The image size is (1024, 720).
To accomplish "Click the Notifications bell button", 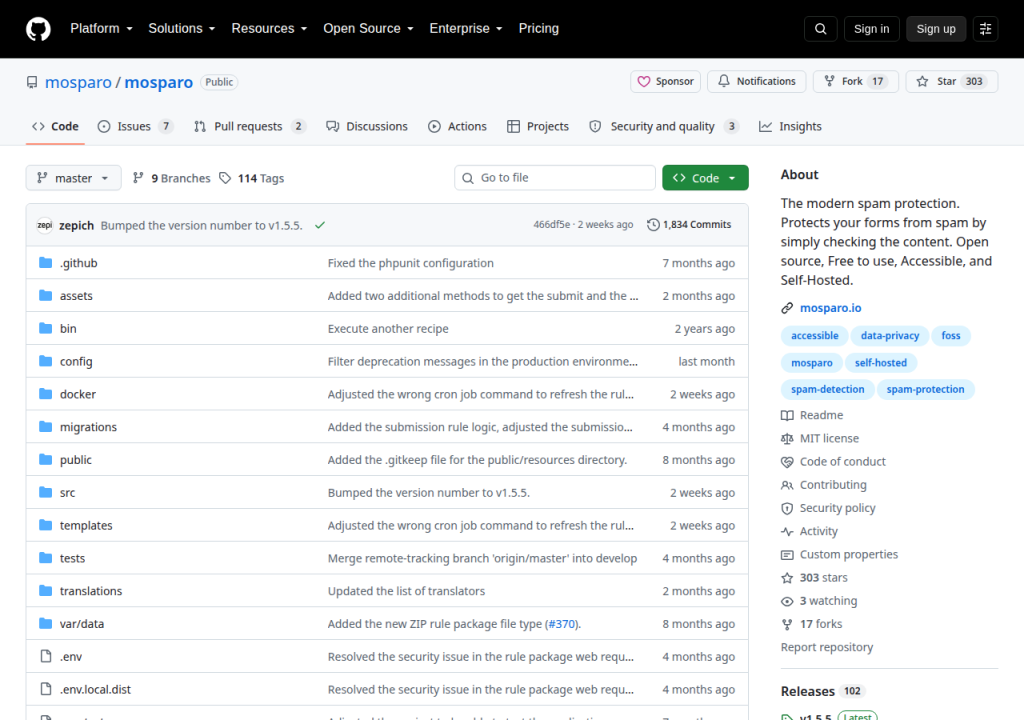I will click(x=756, y=82).
